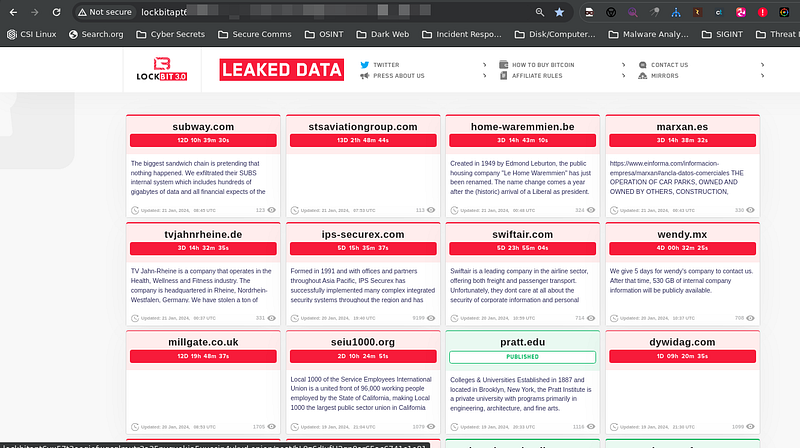Open the CONTACT US menu item
Image resolution: width=800 pixels, height=448 pixels.
tap(669, 65)
